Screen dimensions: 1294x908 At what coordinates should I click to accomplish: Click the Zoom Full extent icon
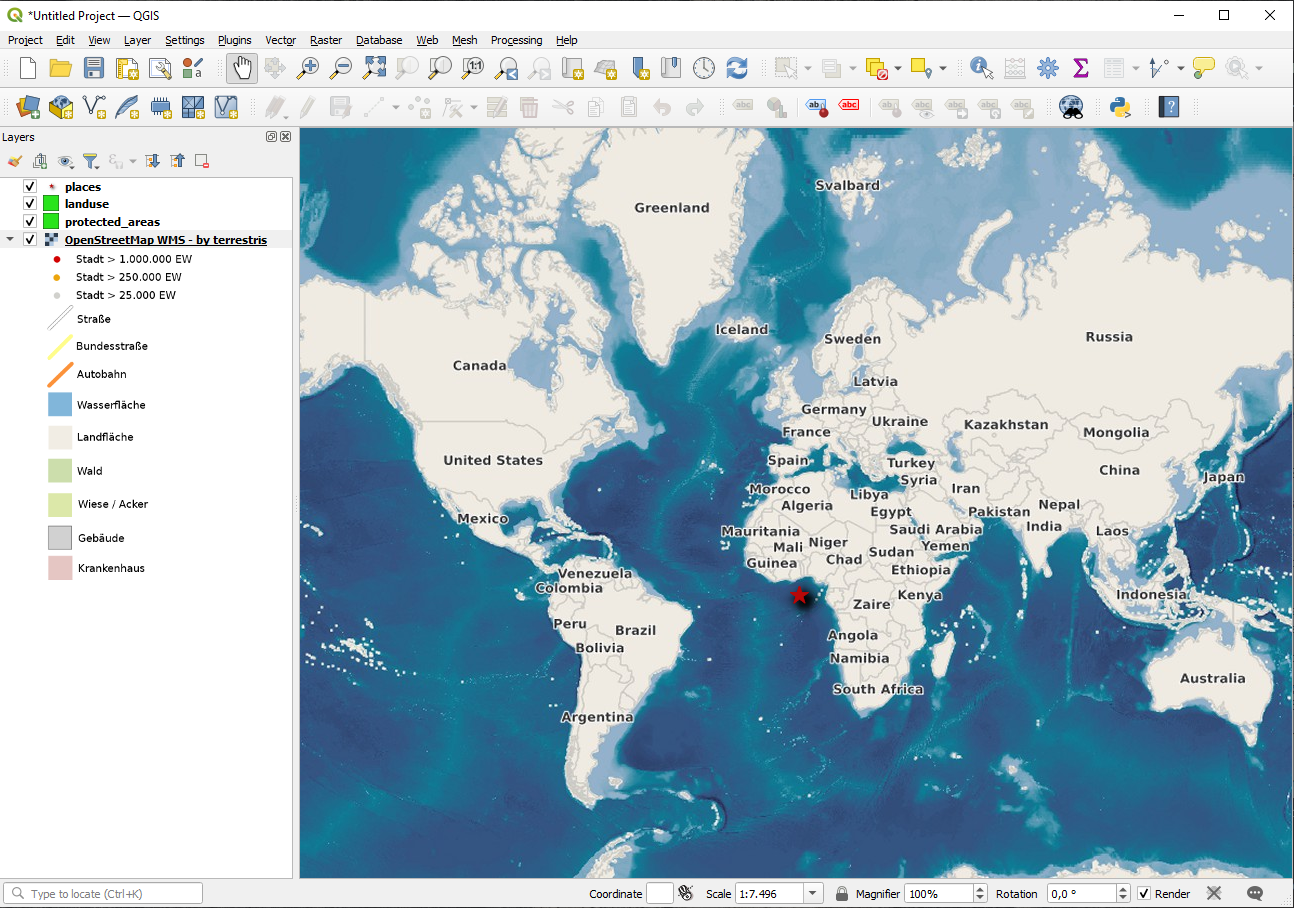374,68
